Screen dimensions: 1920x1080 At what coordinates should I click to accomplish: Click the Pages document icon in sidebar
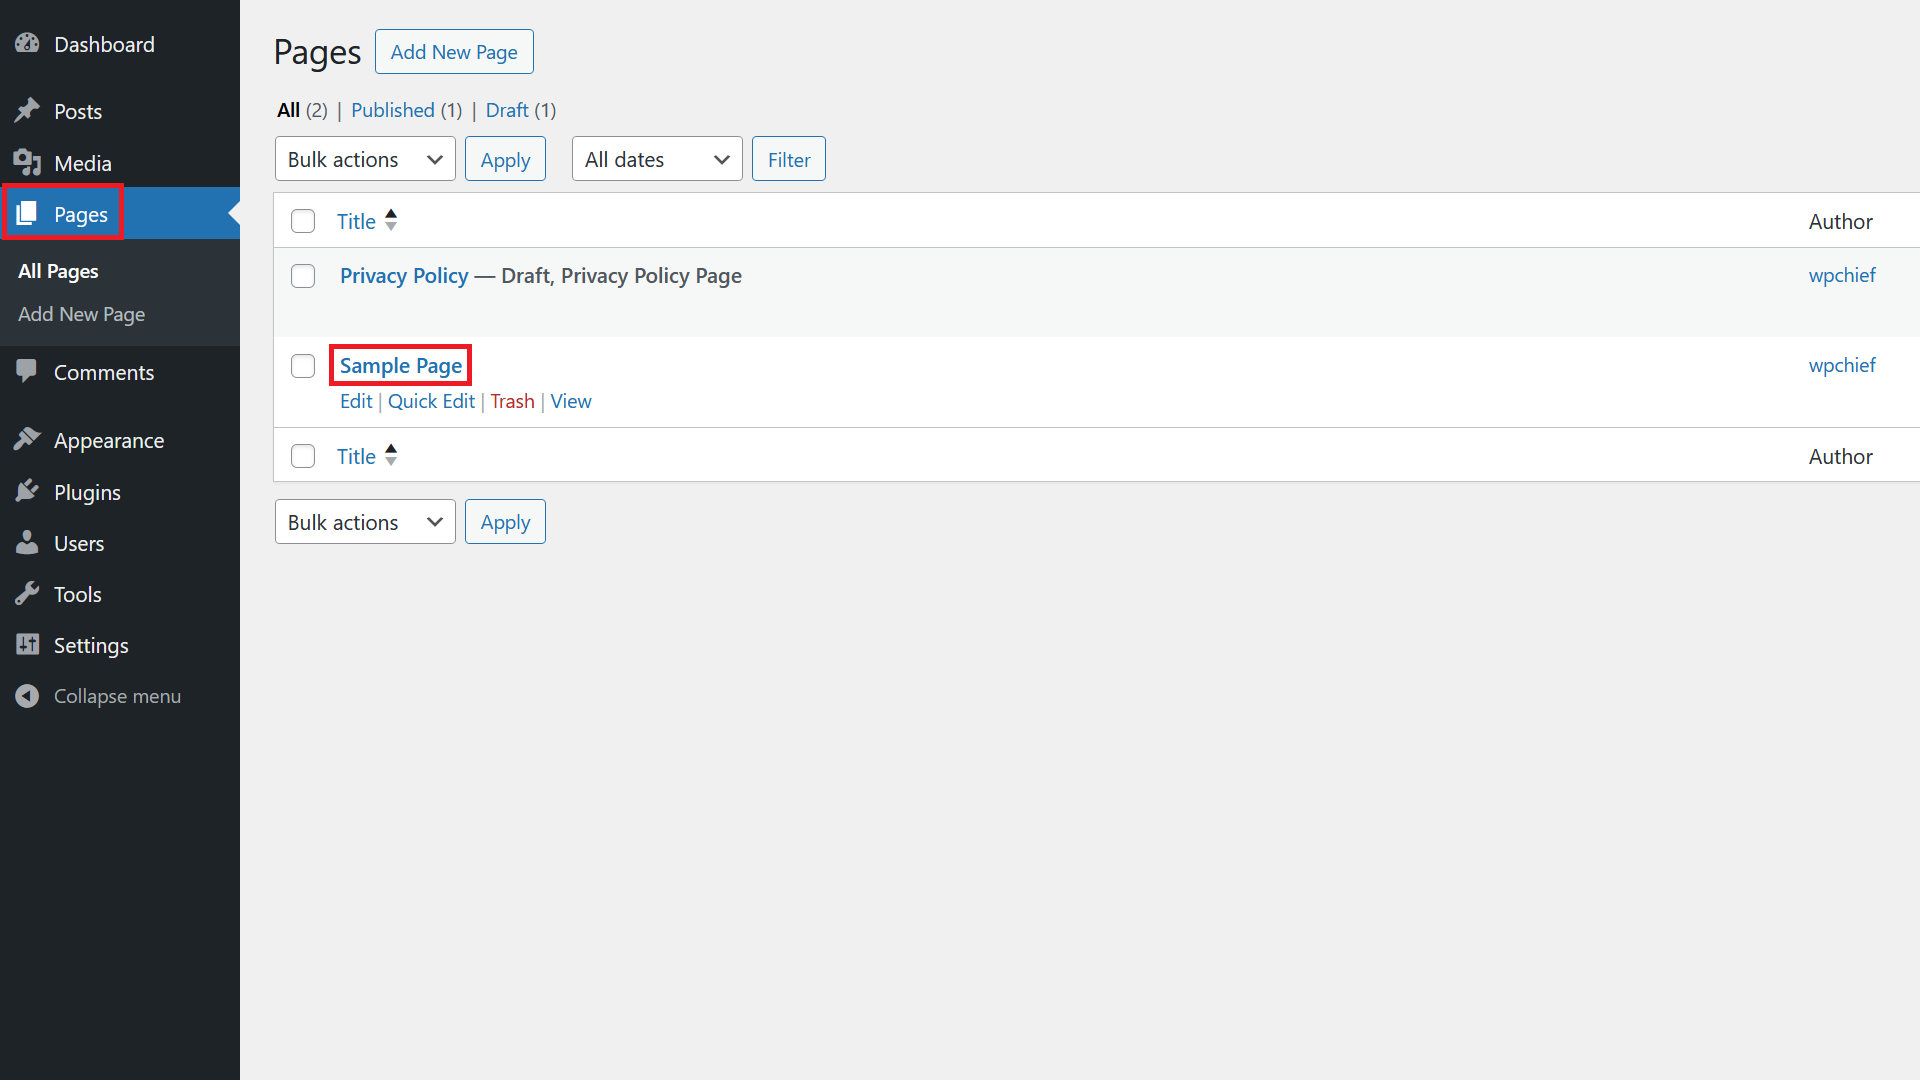pos(27,214)
